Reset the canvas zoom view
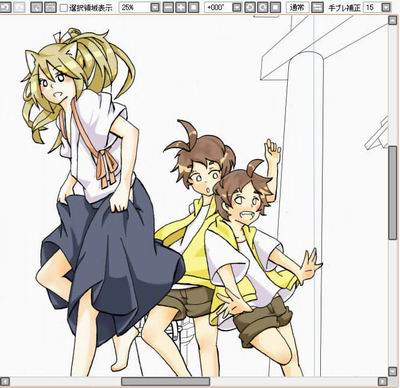This screenshot has height=388, width=400. coord(194,7)
